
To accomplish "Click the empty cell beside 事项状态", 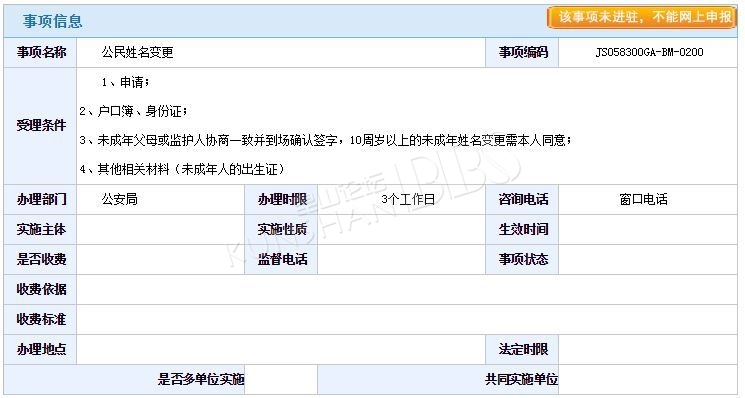I will pyautogui.click(x=648, y=259).
